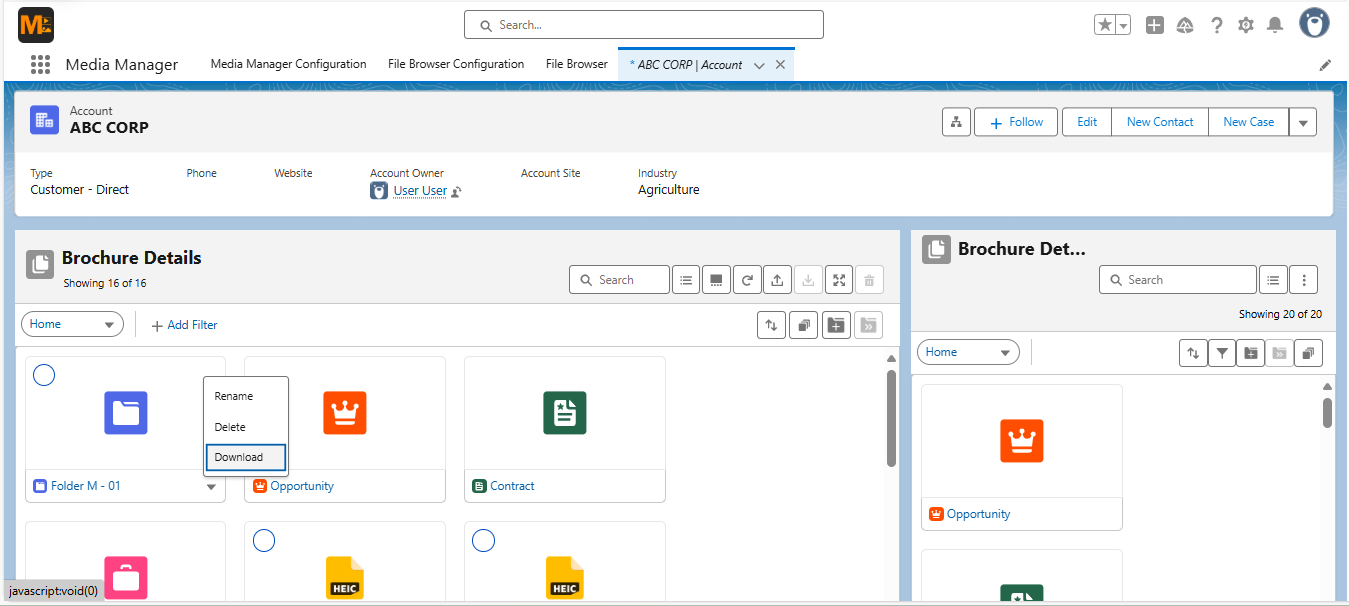Click the sort arrows icon in left panel

tap(771, 325)
